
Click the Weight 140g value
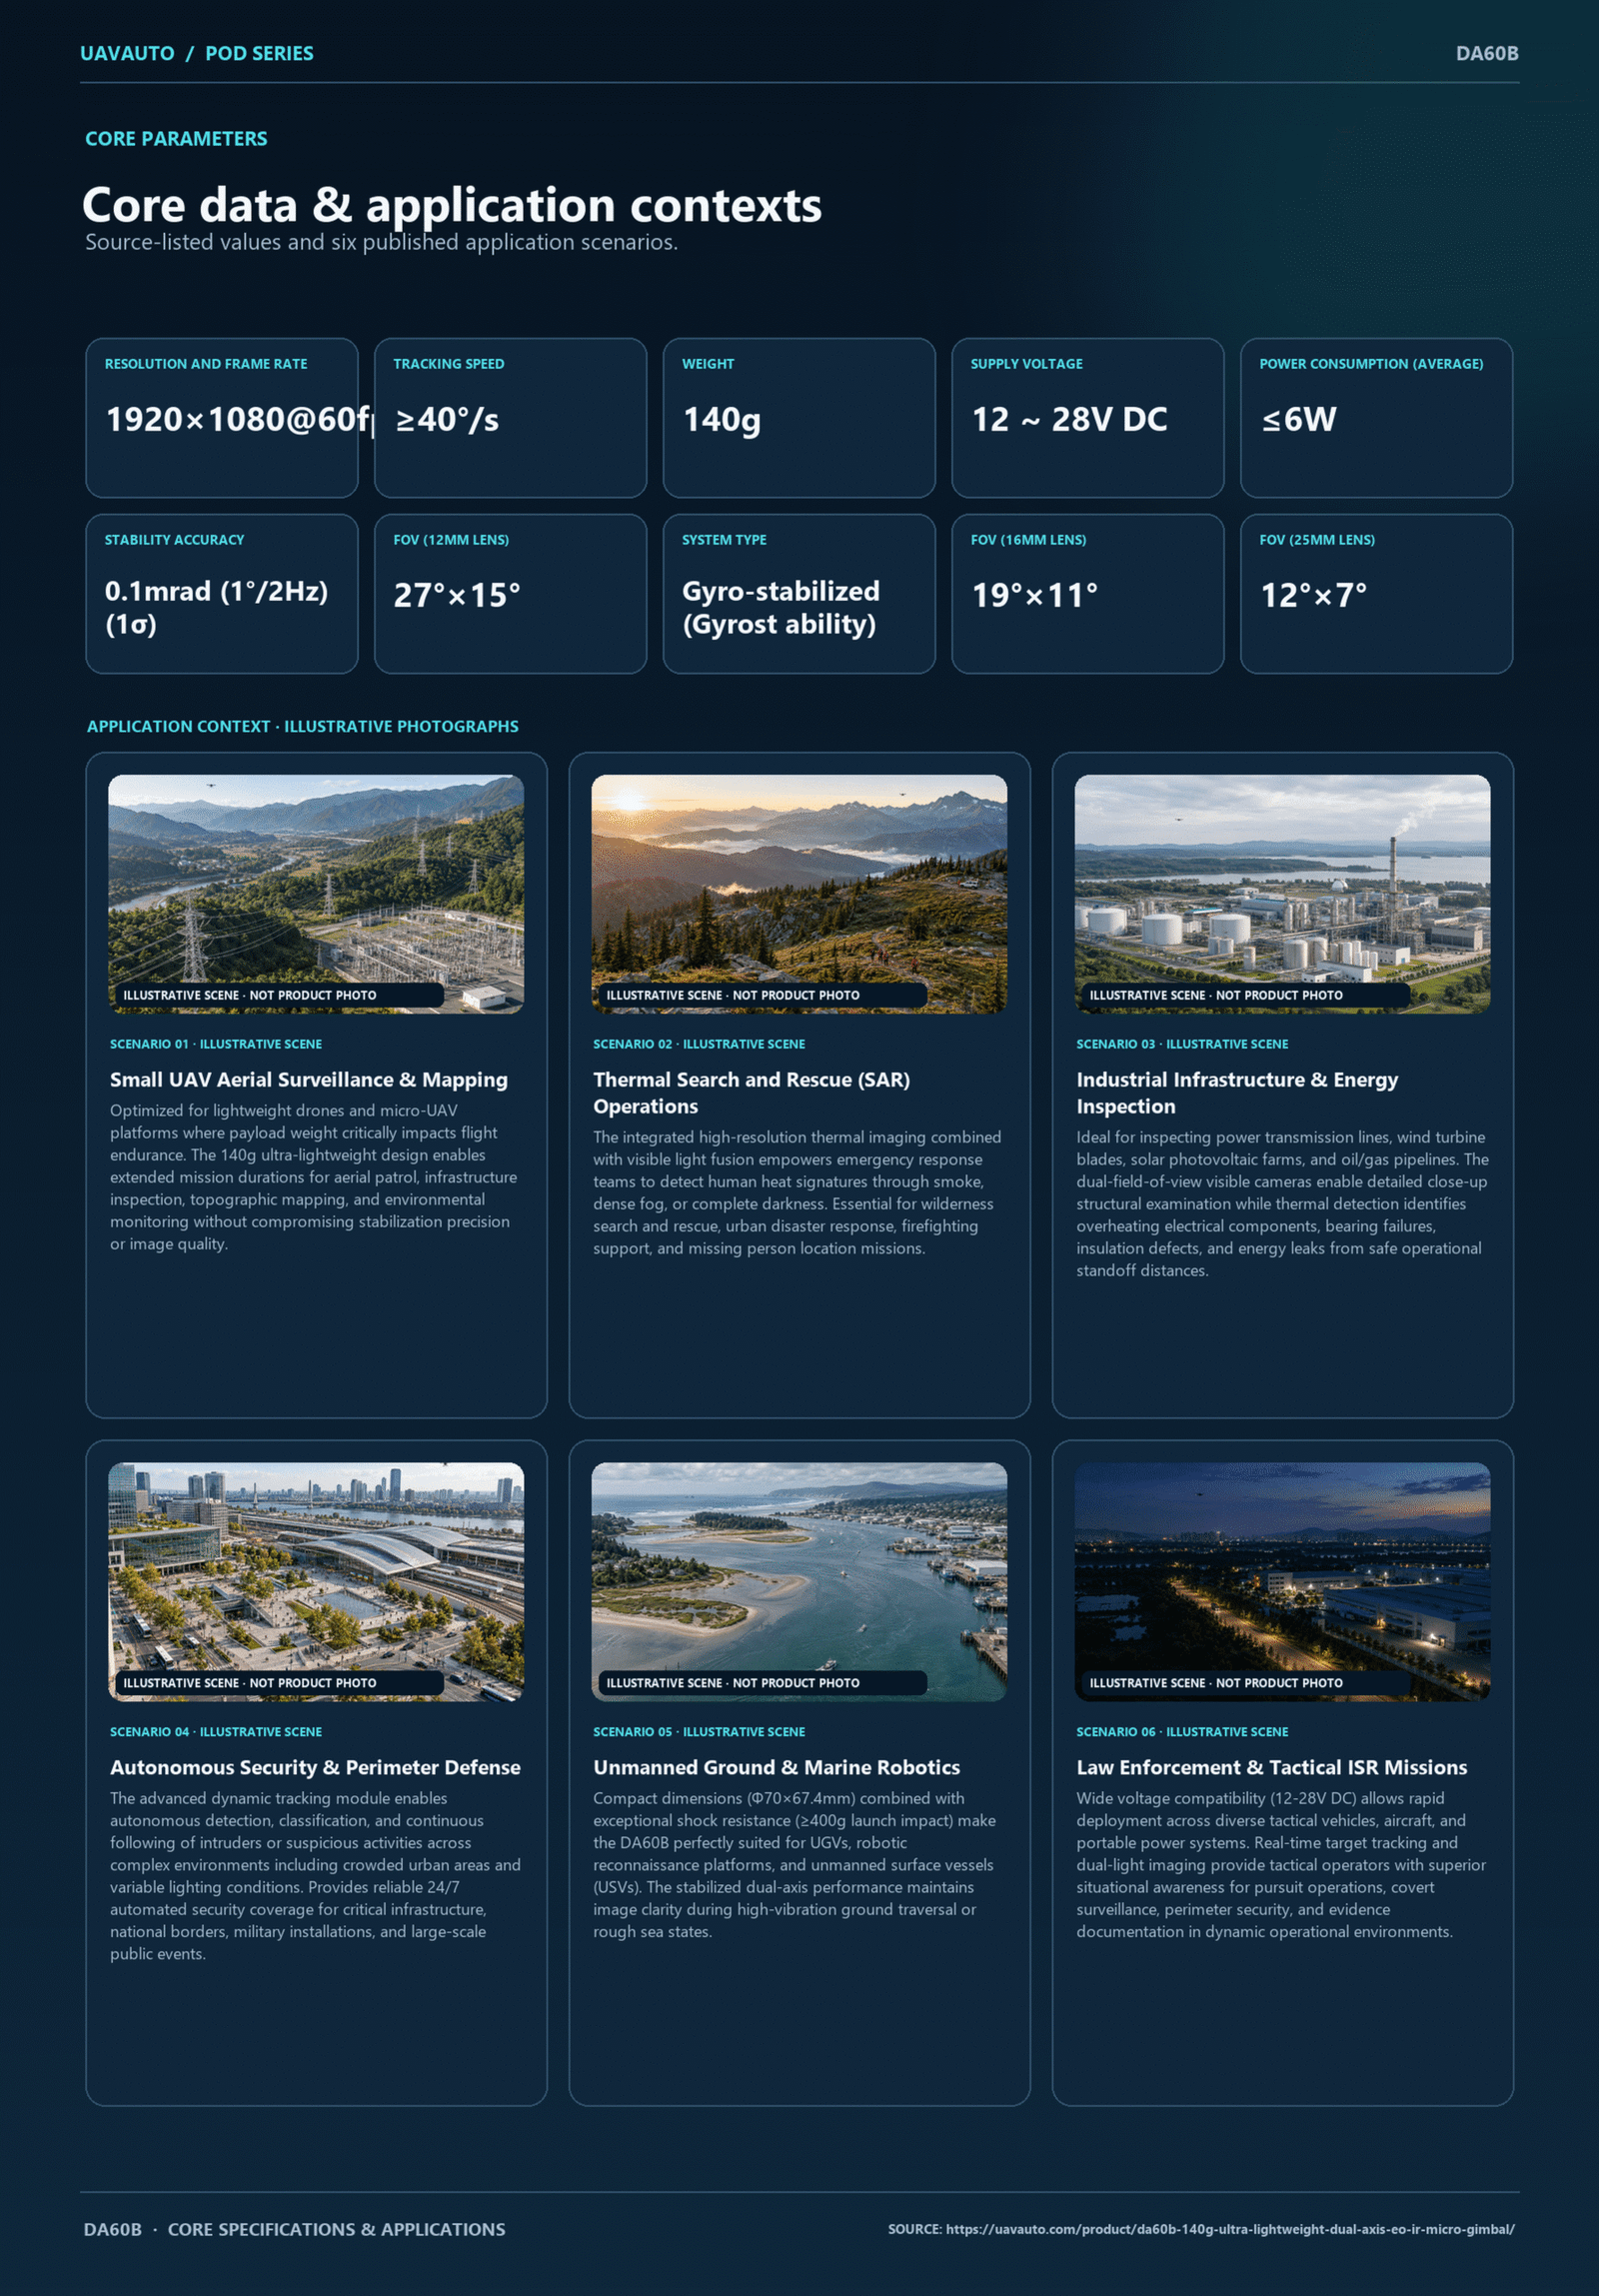tap(722, 419)
